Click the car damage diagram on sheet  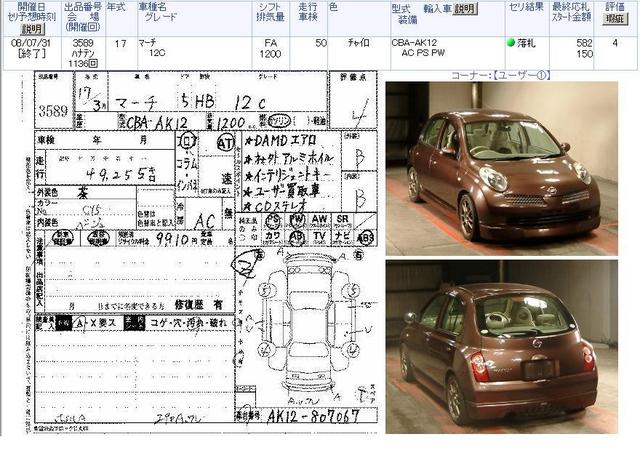tap(308, 322)
